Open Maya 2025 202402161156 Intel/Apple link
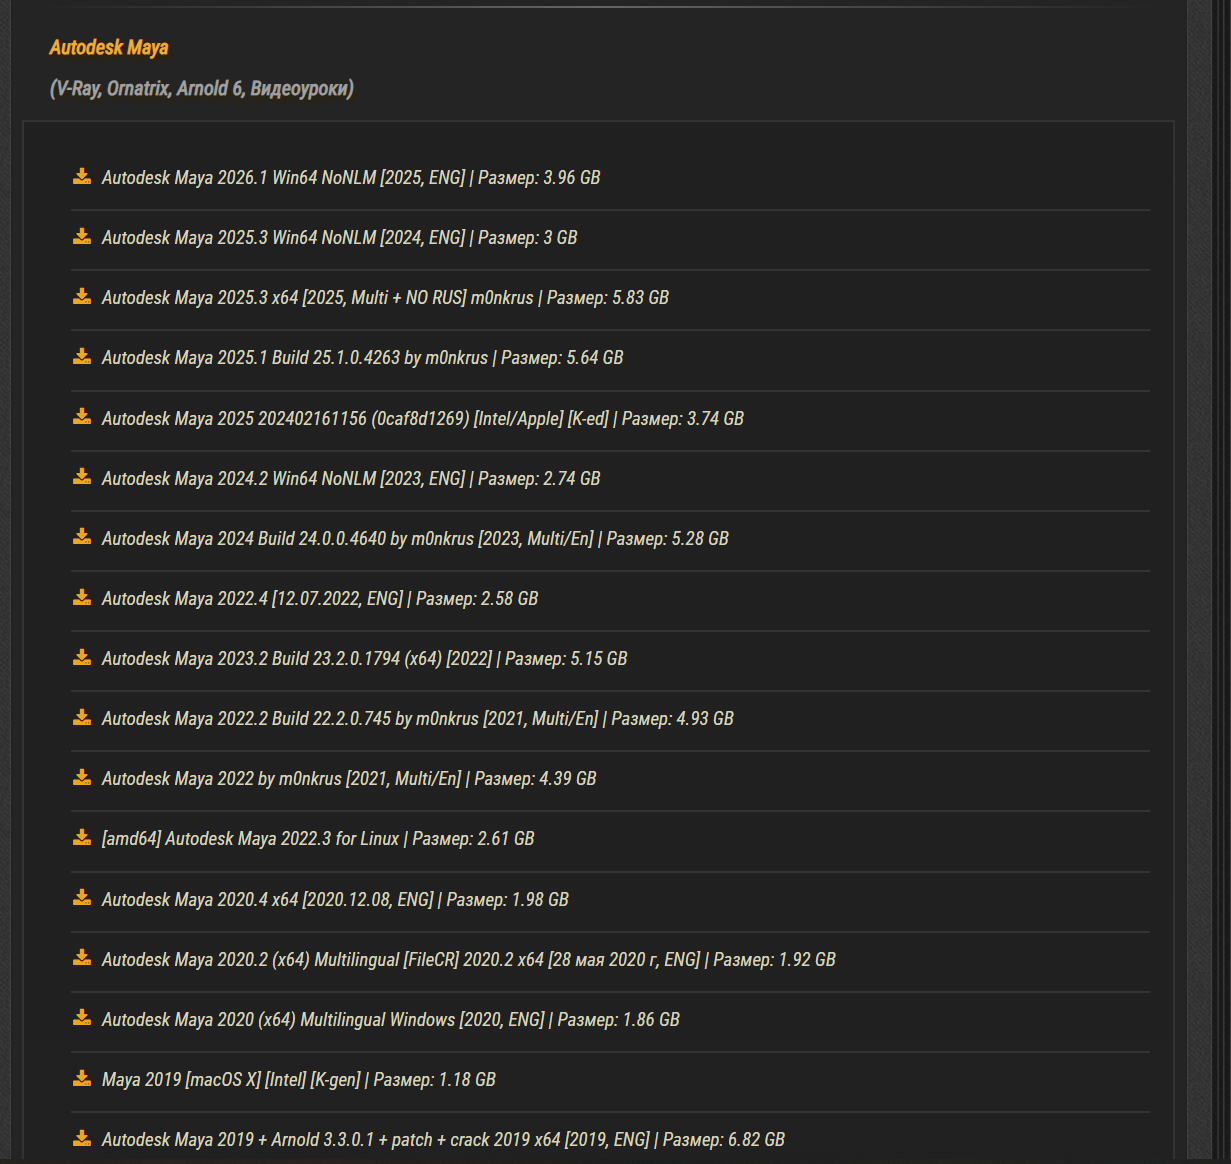 coord(423,419)
